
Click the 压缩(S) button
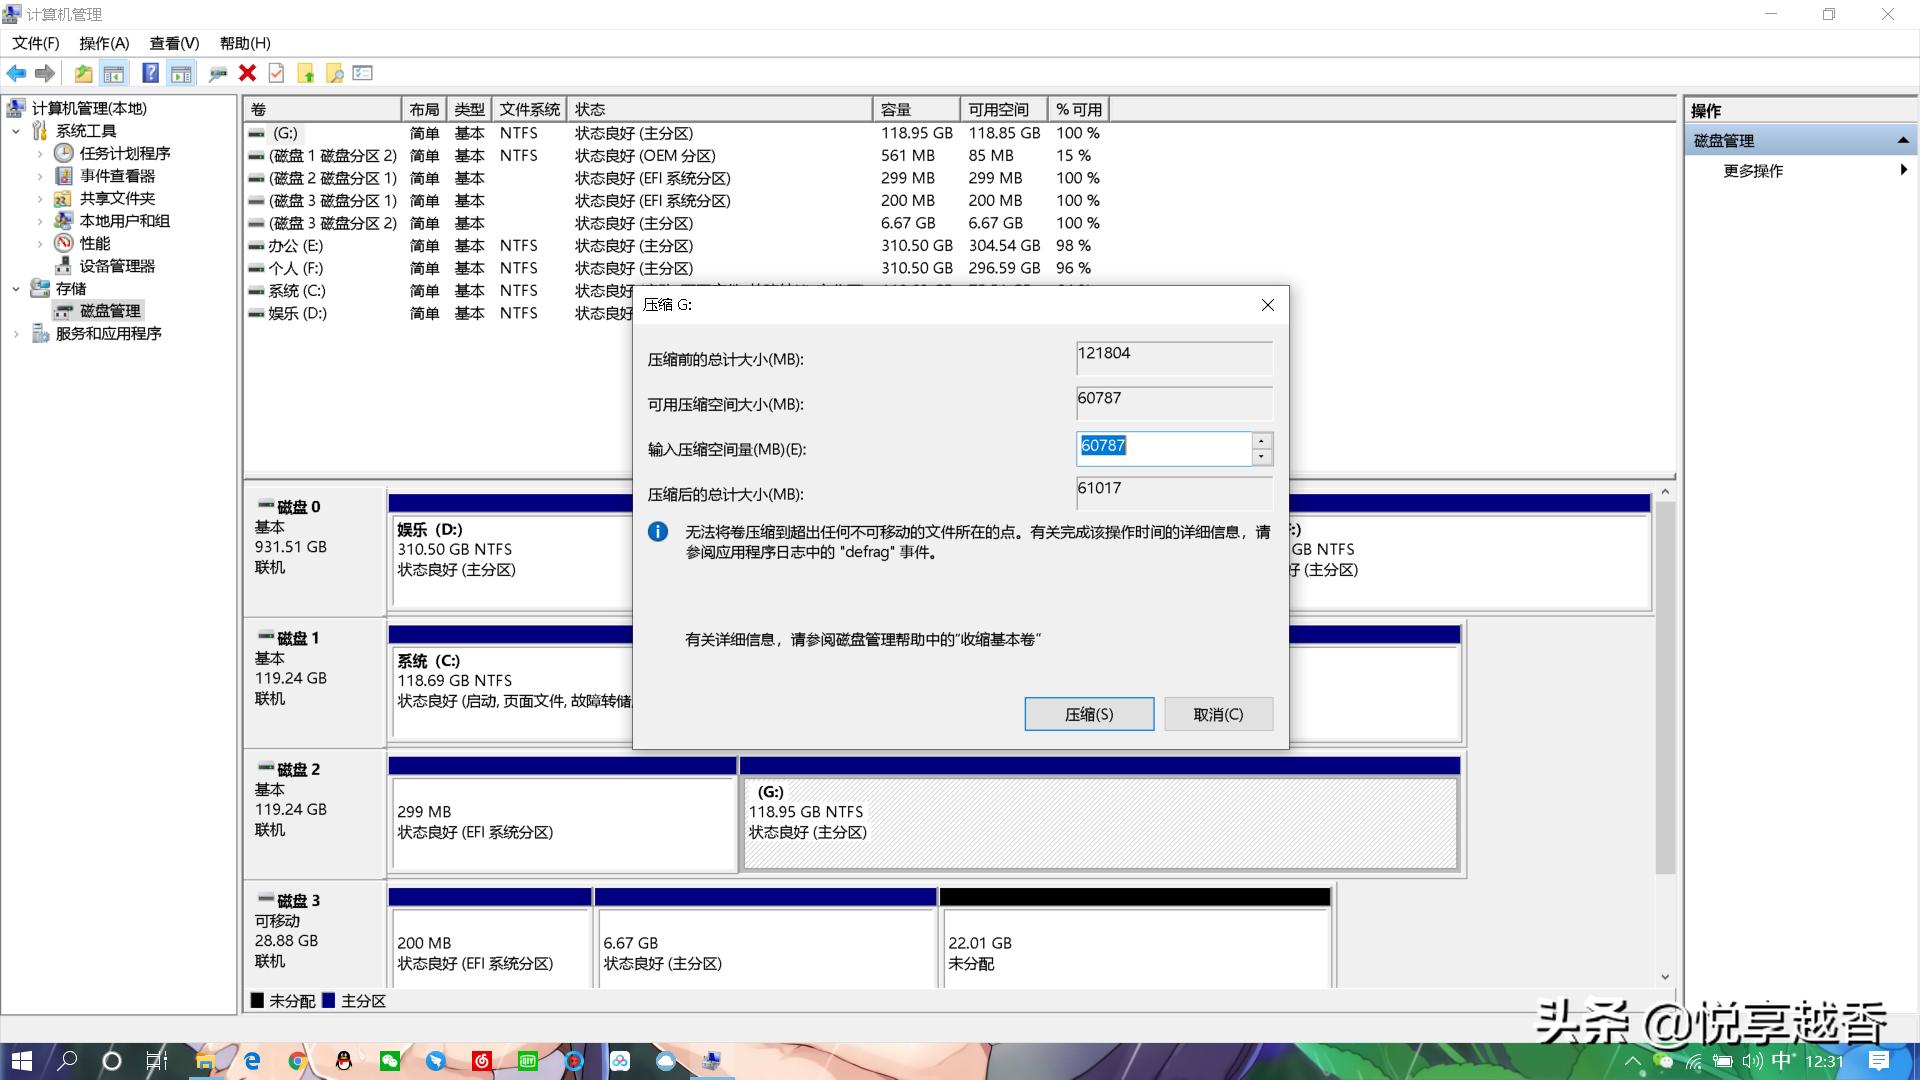click(1089, 714)
